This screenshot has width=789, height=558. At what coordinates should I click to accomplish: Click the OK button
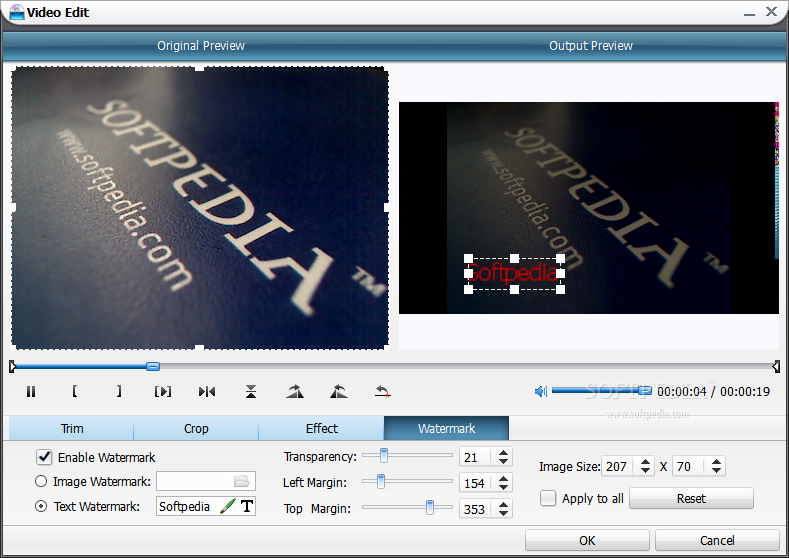pyautogui.click(x=587, y=540)
